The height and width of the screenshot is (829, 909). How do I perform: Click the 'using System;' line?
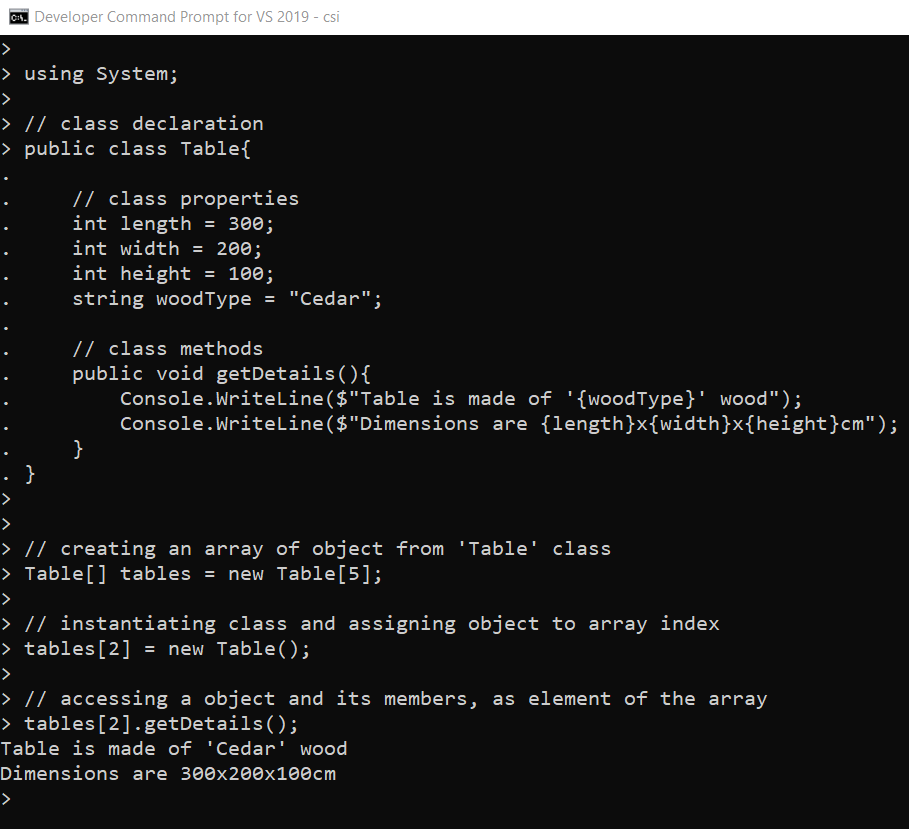pos(100,74)
